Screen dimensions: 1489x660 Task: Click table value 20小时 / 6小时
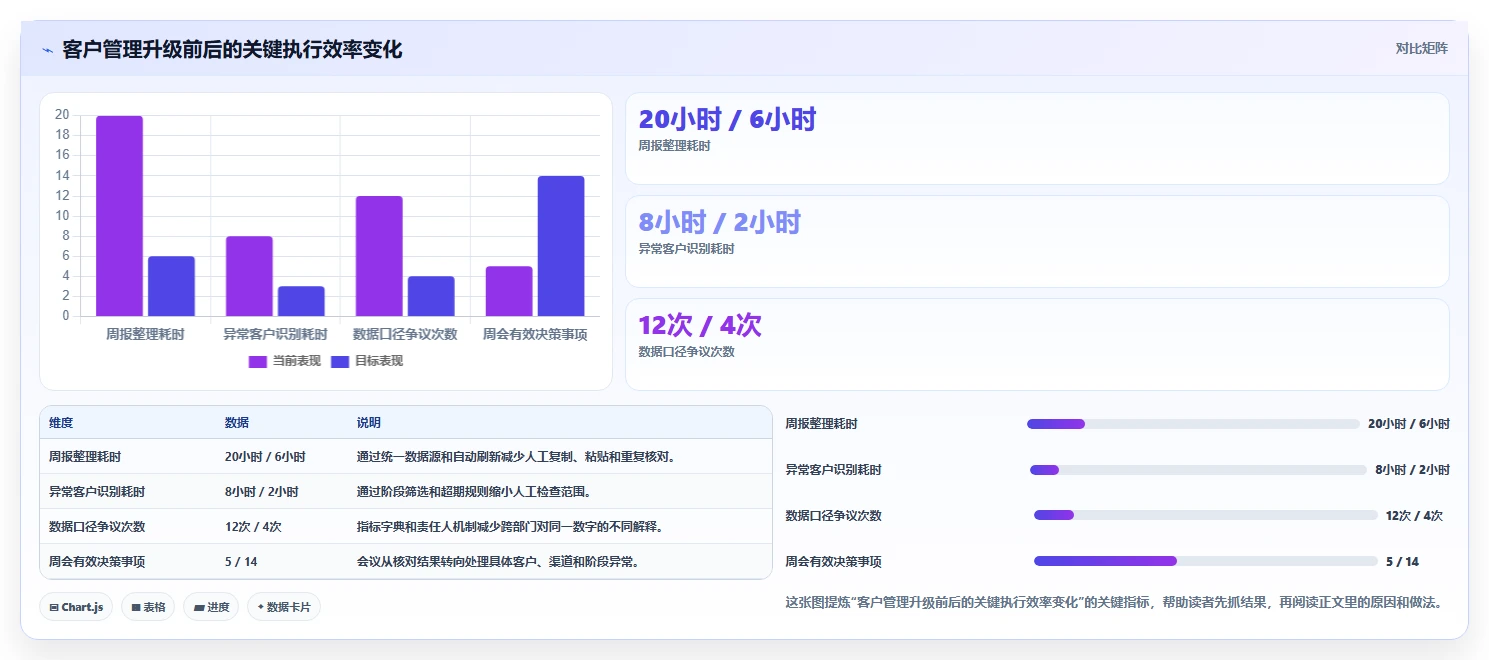click(265, 457)
